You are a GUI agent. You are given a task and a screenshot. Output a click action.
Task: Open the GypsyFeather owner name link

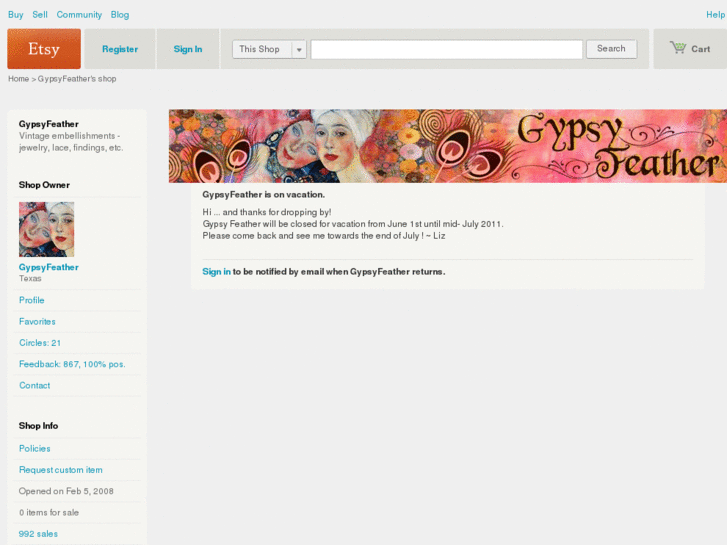tap(49, 267)
